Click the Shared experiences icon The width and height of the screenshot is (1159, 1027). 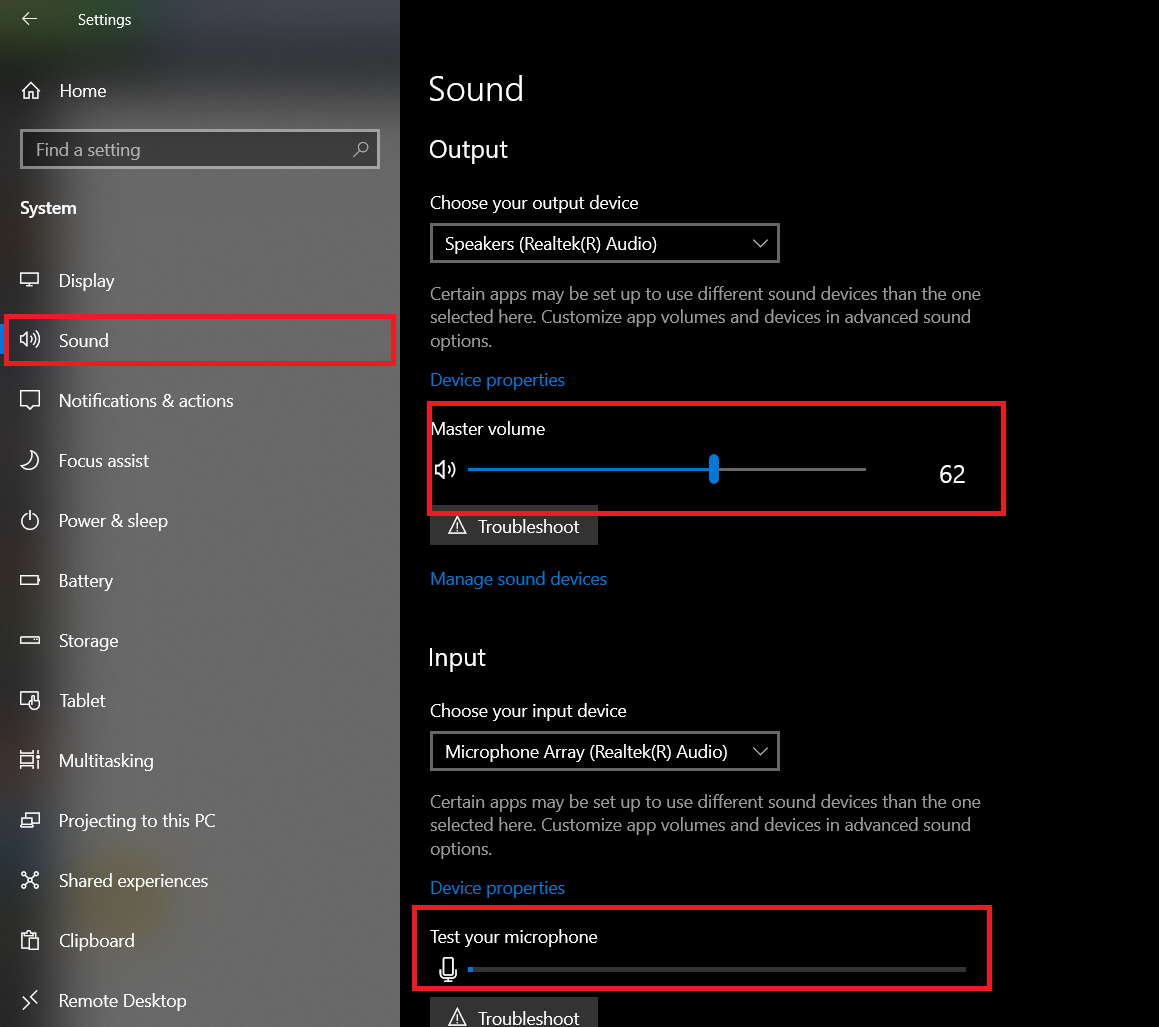[30, 881]
